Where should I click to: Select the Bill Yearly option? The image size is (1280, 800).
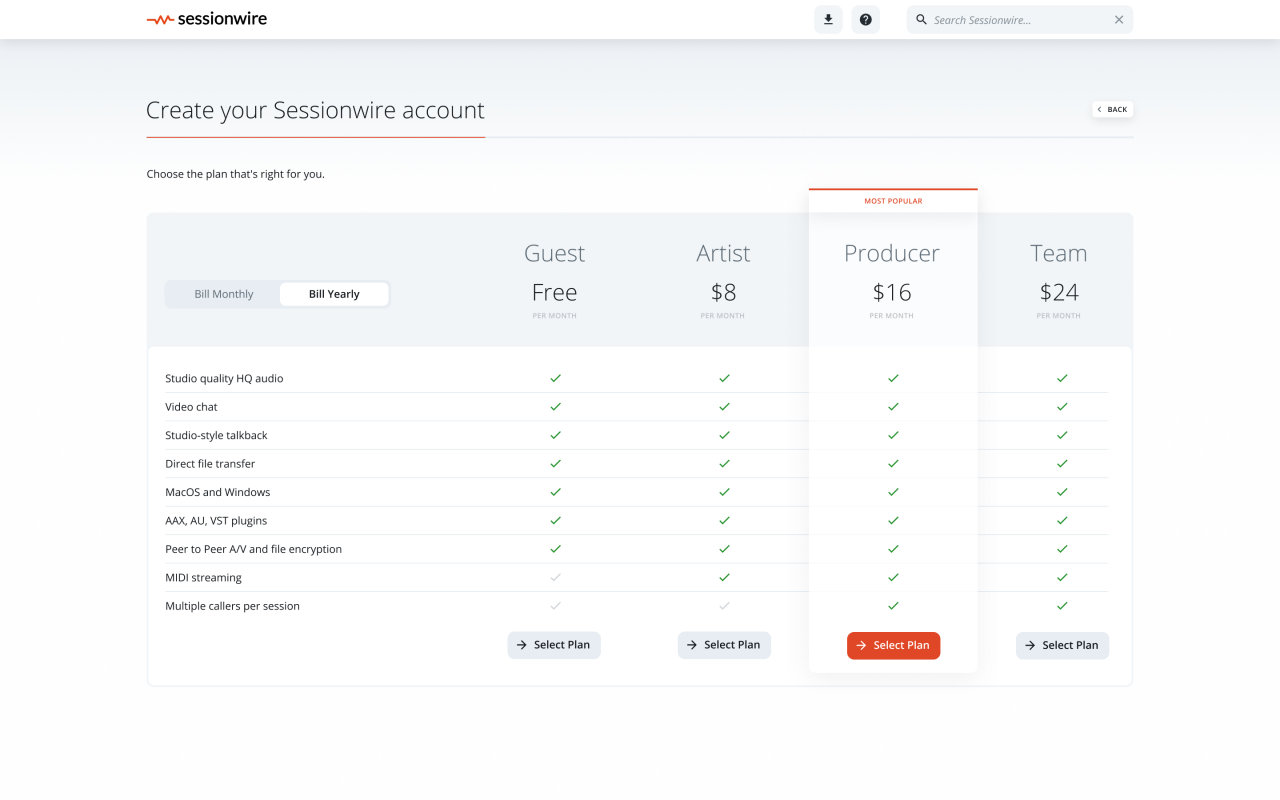click(334, 294)
